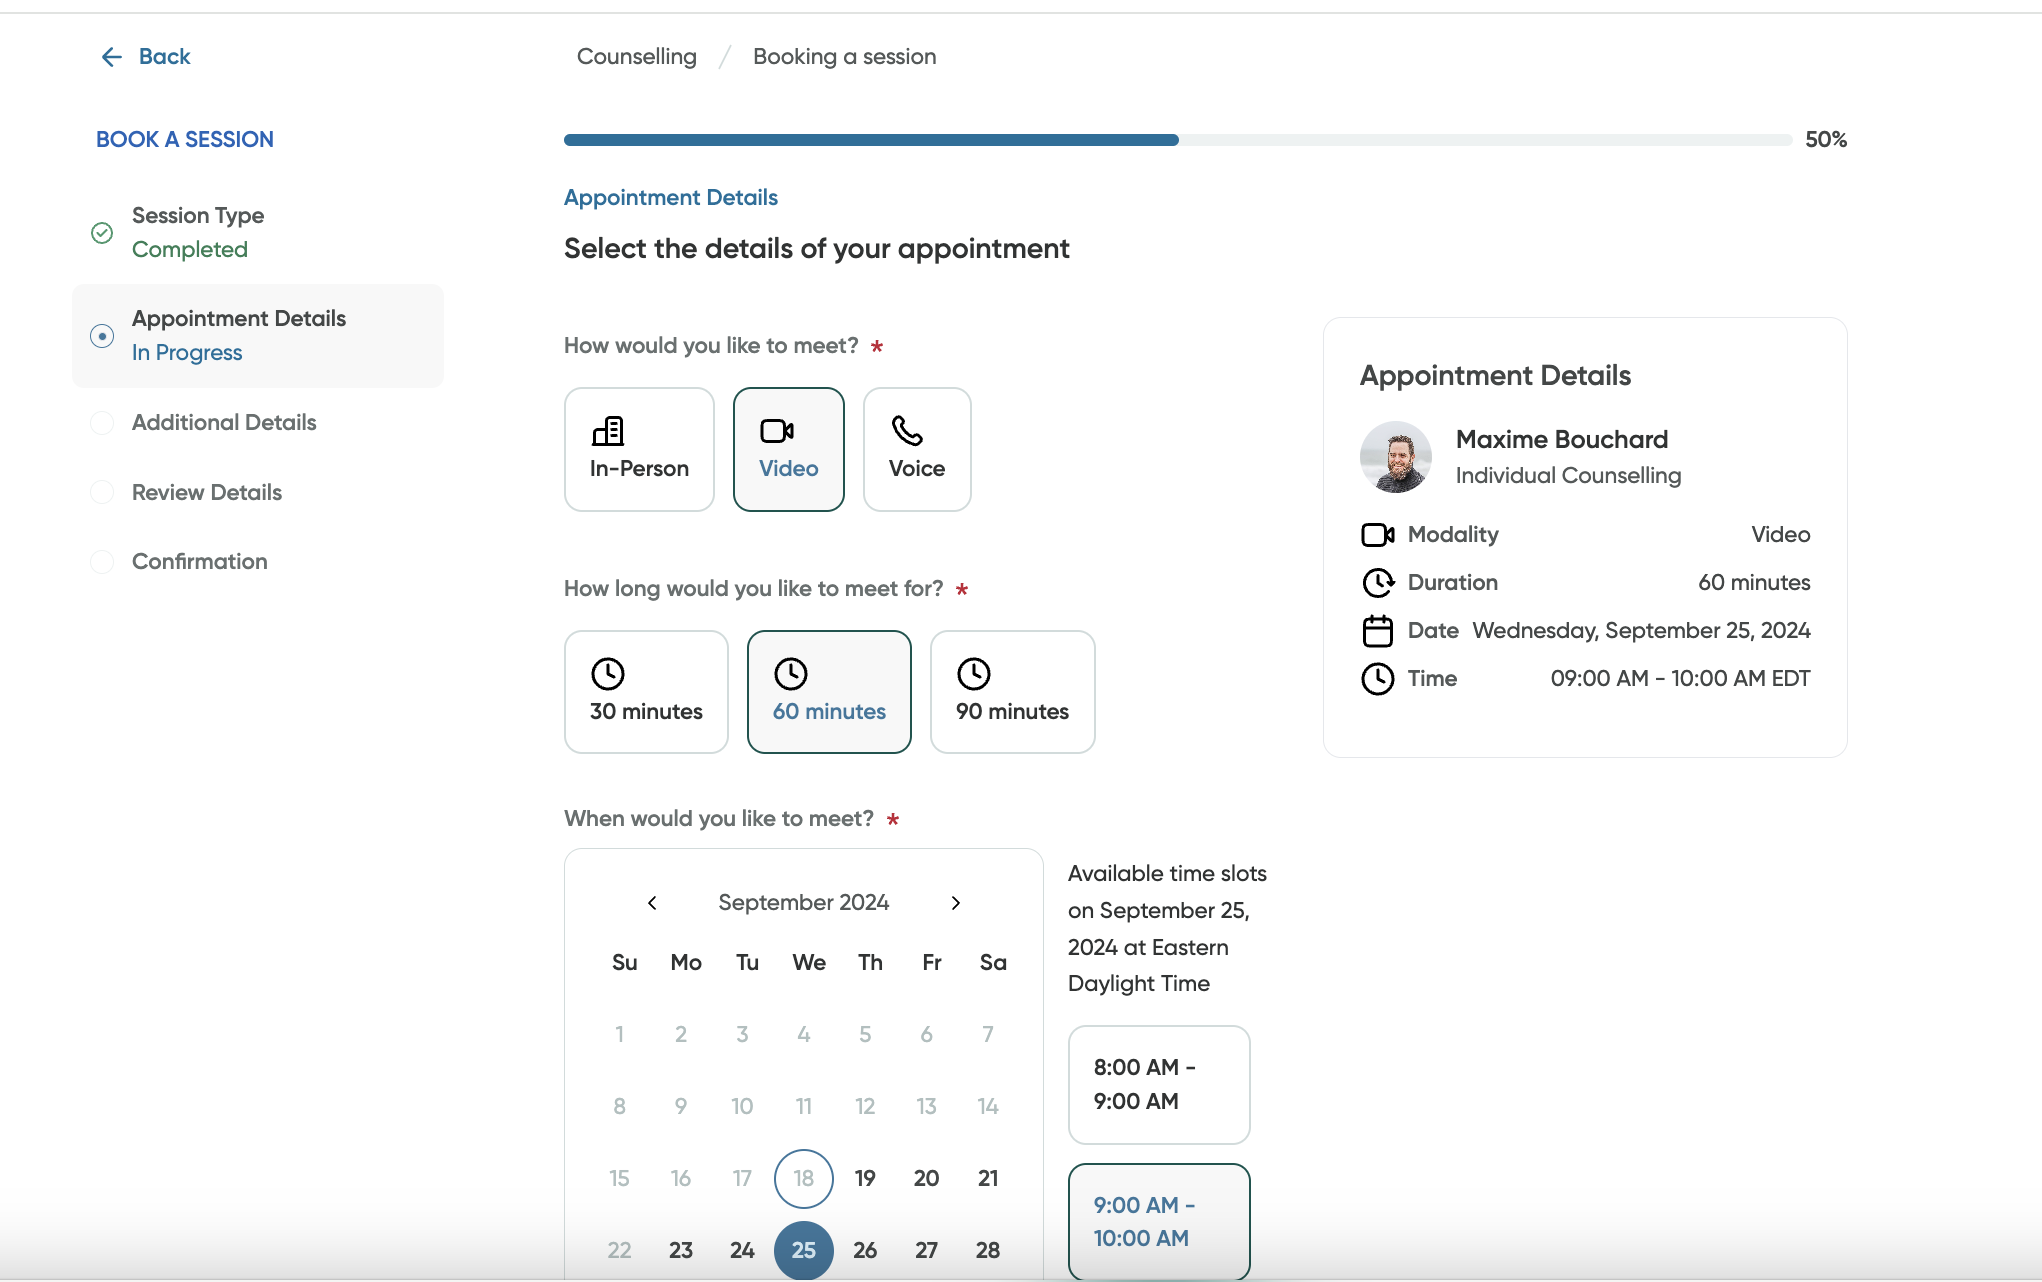This screenshot has height=1282, width=2042.
Task: Select the 8:00 AM - 9:00 AM slot
Action: (x=1158, y=1084)
